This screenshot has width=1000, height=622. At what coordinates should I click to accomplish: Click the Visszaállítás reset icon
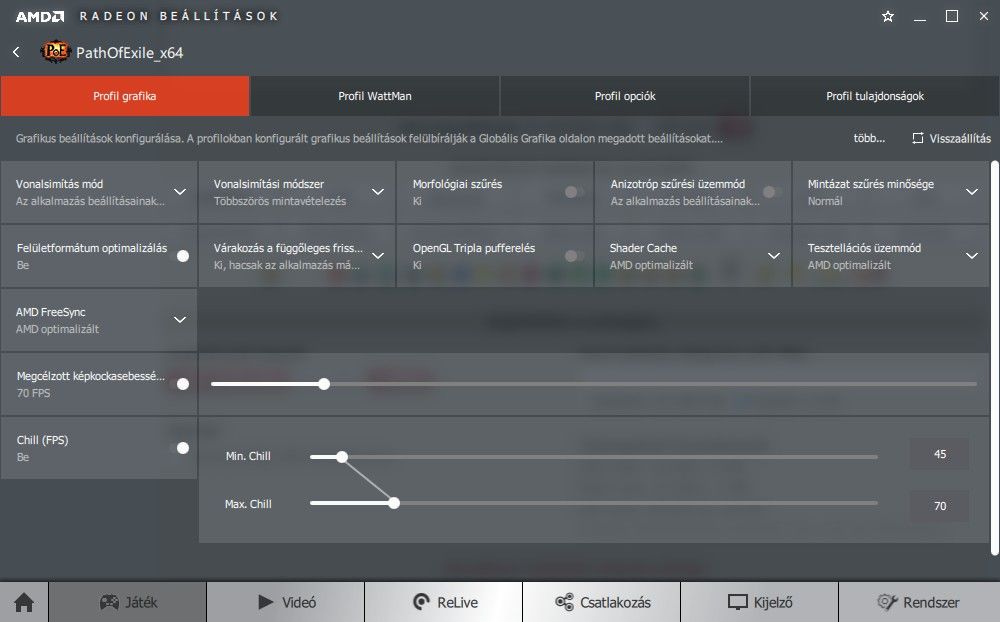click(918, 138)
